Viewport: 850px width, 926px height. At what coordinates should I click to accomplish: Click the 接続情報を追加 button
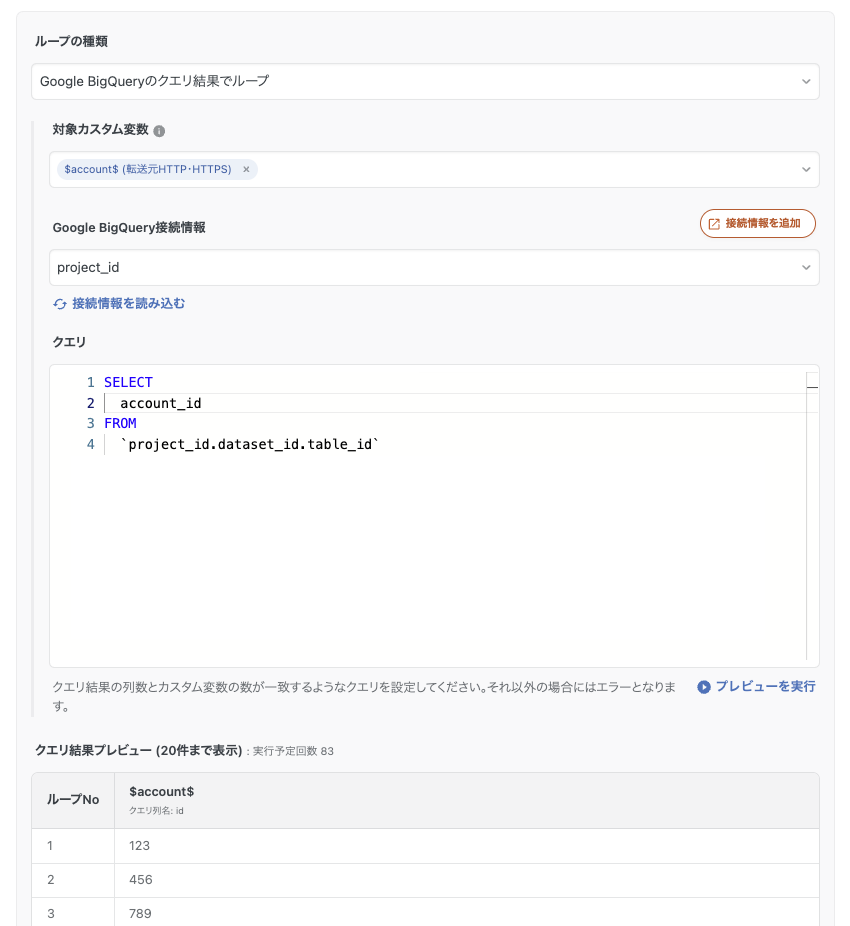(x=757, y=224)
